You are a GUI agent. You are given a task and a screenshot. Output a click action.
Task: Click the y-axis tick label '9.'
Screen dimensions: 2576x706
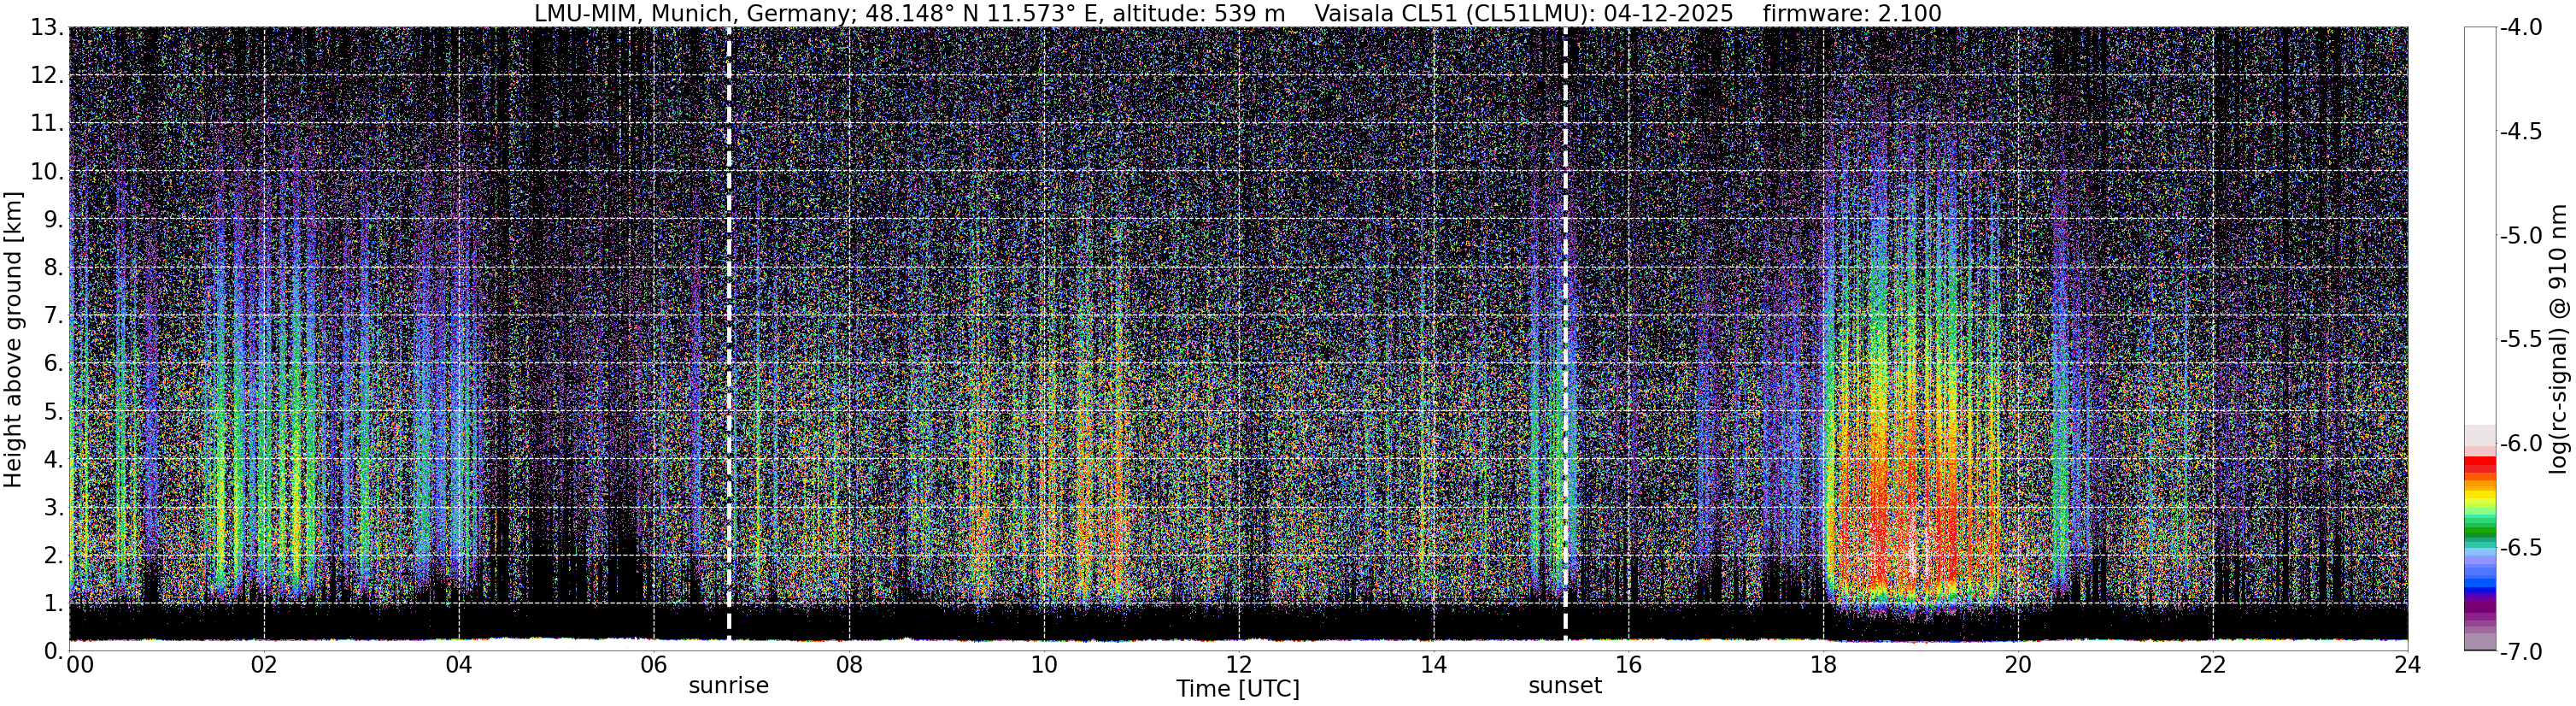(54, 220)
